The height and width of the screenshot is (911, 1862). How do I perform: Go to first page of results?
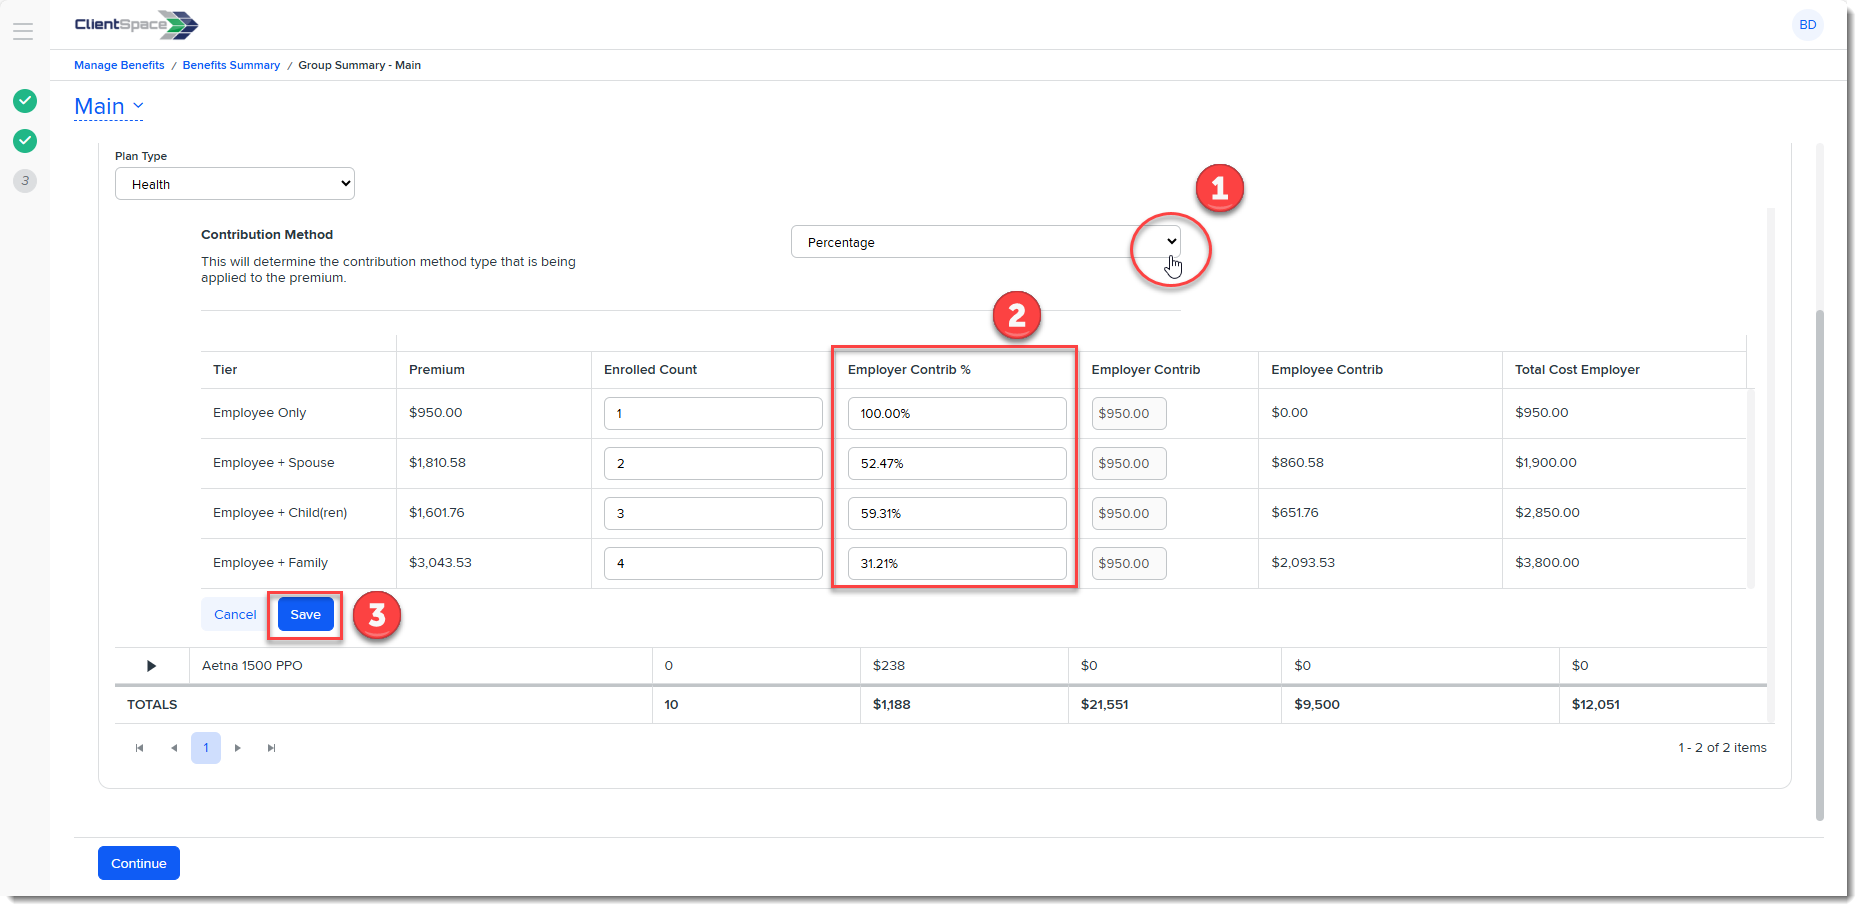tap(139, 748)
